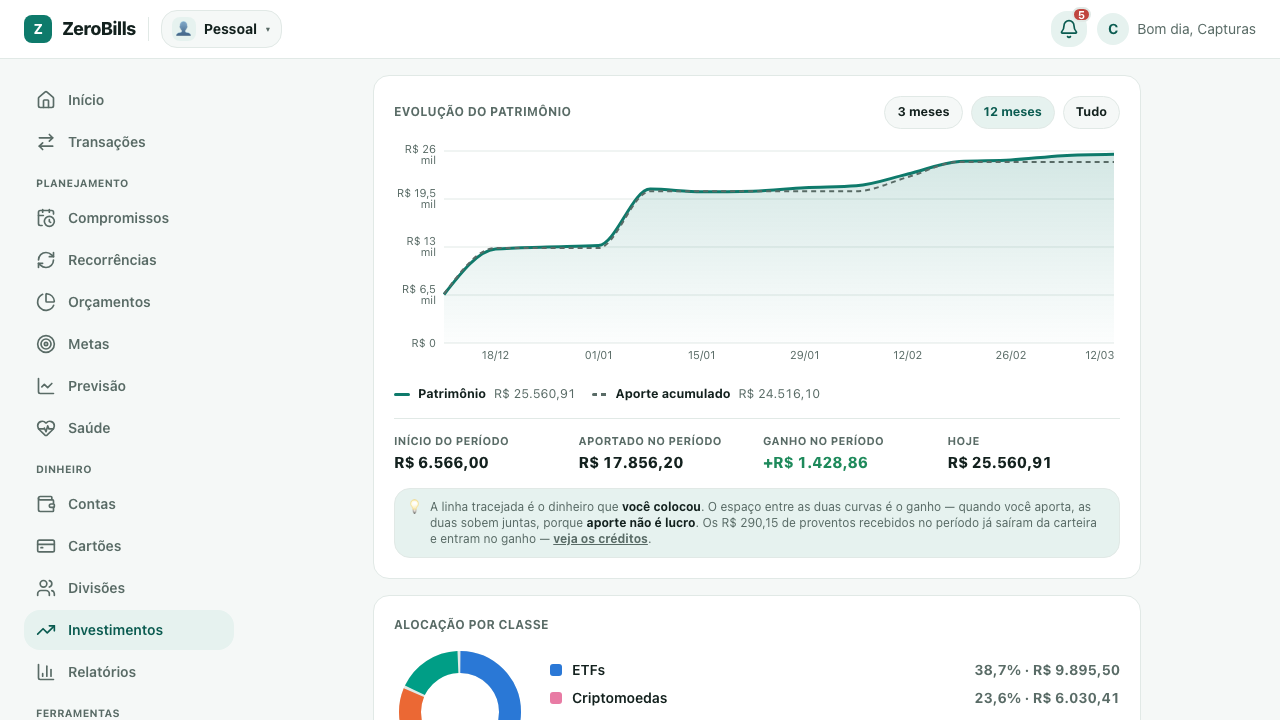Click the "EVOLUÇÃO DO PATRIMÔNIO" heading
The width and height of the screenshot is (1280, 720).
pos(483,112)
